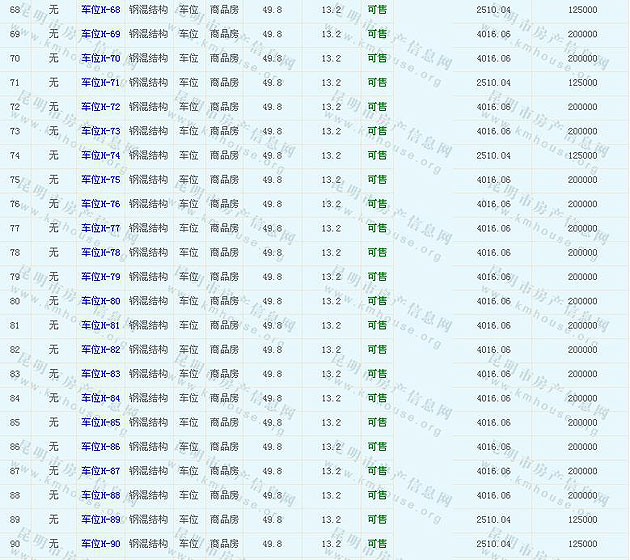Open details for 车位X-71
Viewport: 630px width, 560px height.
coord(100,83)
